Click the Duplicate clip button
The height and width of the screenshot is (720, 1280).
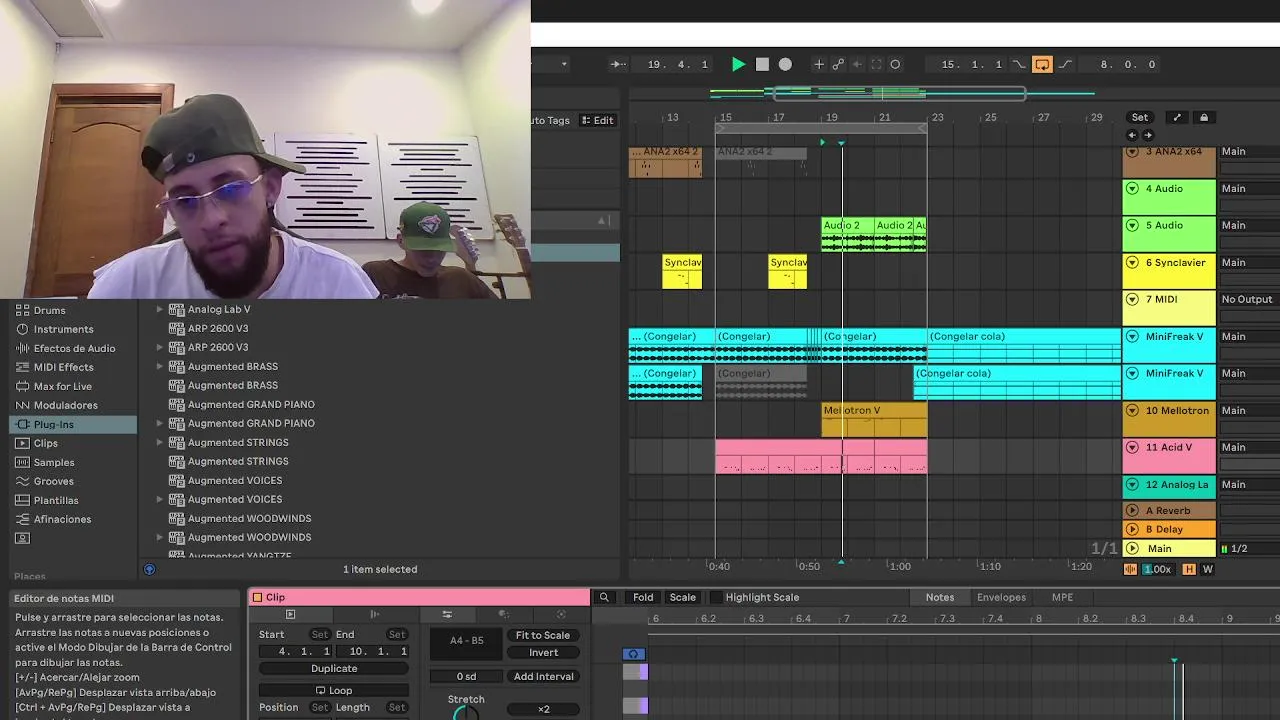pos(334,668)
